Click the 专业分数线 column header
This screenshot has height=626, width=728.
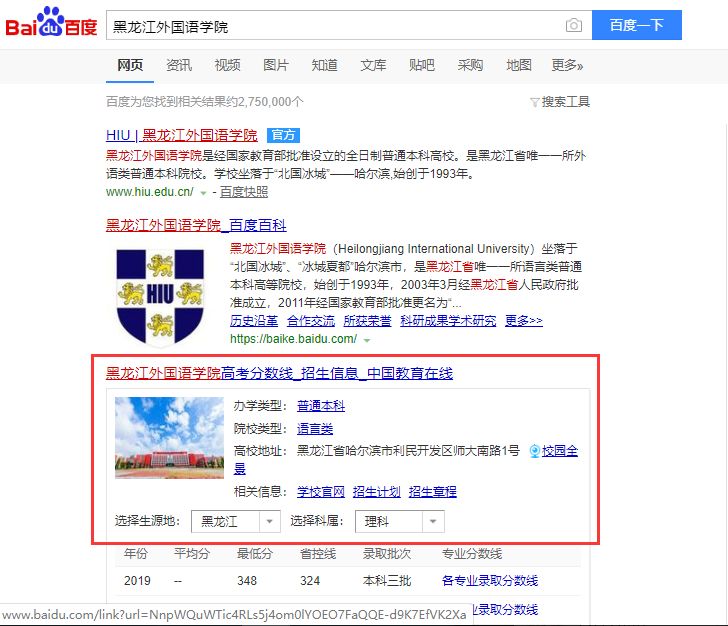click(x=472, y=554)
